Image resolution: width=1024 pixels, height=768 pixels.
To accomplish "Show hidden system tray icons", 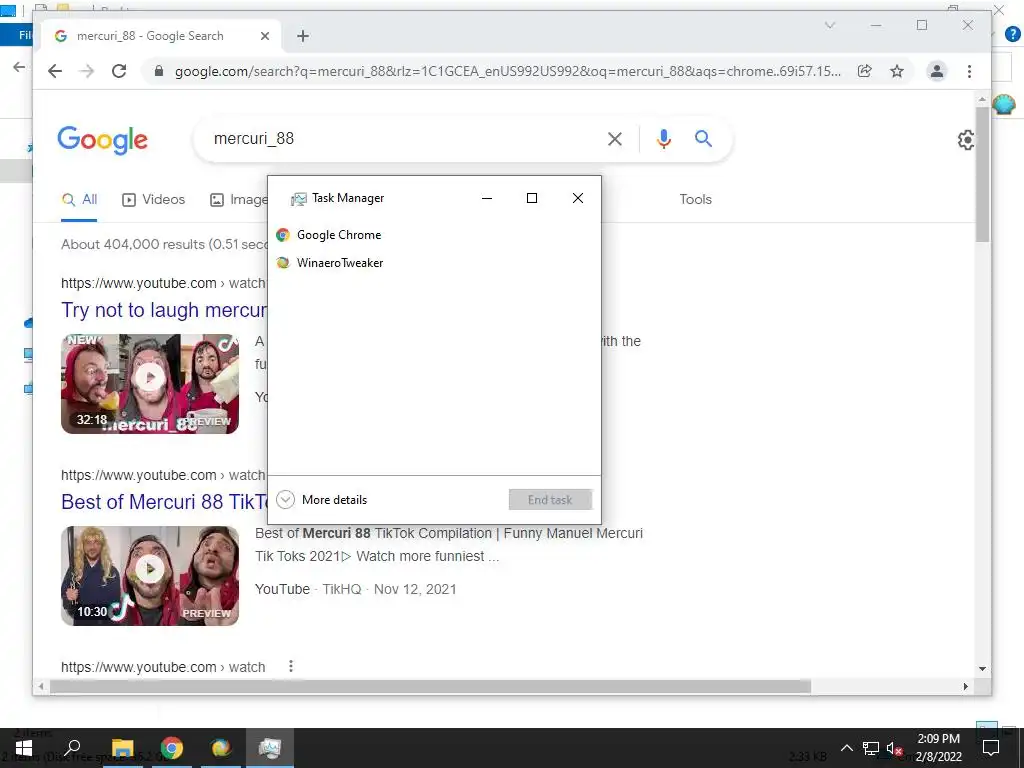I will pyautogui.click(x=846, y=748).
